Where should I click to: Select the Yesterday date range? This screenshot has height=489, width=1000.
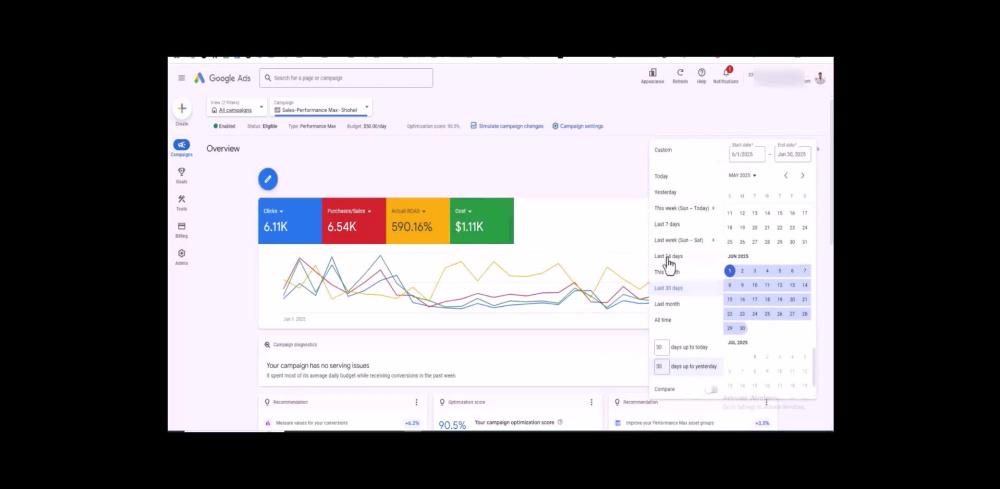pos(665,192)
